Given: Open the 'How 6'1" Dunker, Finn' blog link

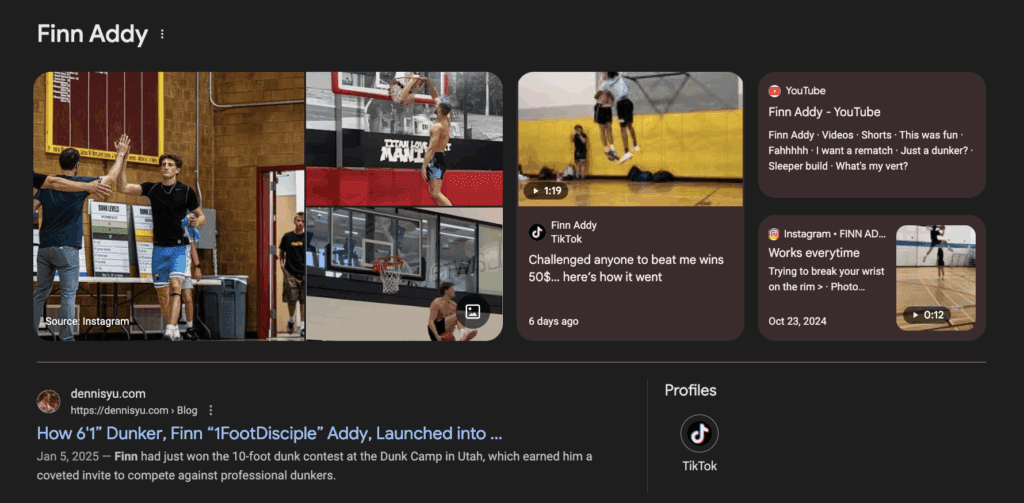Looking at the screenshot, I should click(270, 433).
